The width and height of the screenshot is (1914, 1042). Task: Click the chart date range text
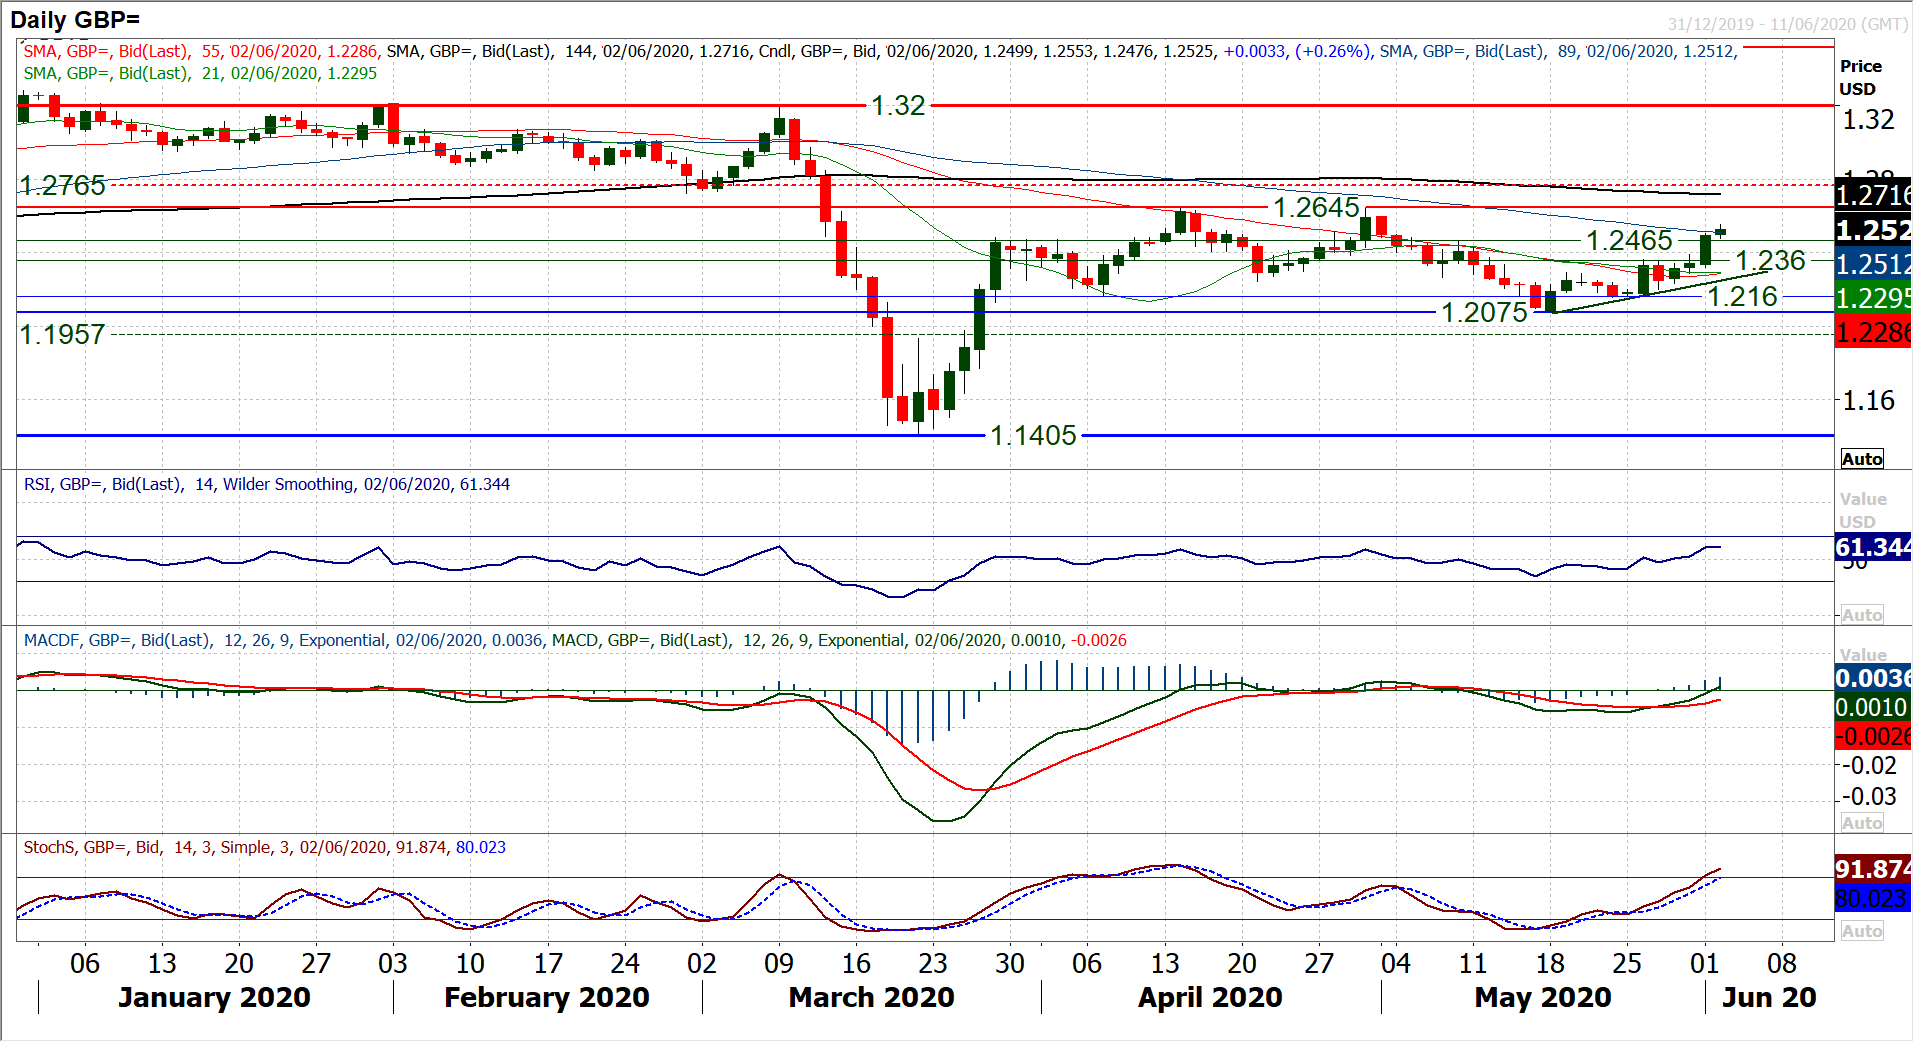(x=1786, y=24)
